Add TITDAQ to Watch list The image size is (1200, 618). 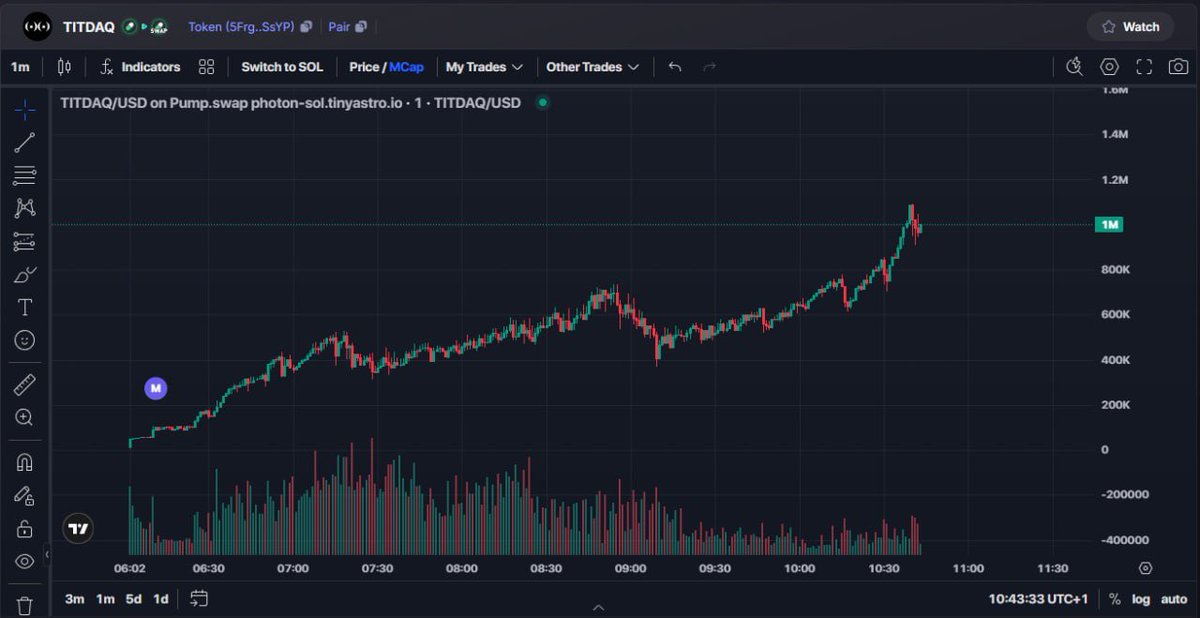[1130, 27]
